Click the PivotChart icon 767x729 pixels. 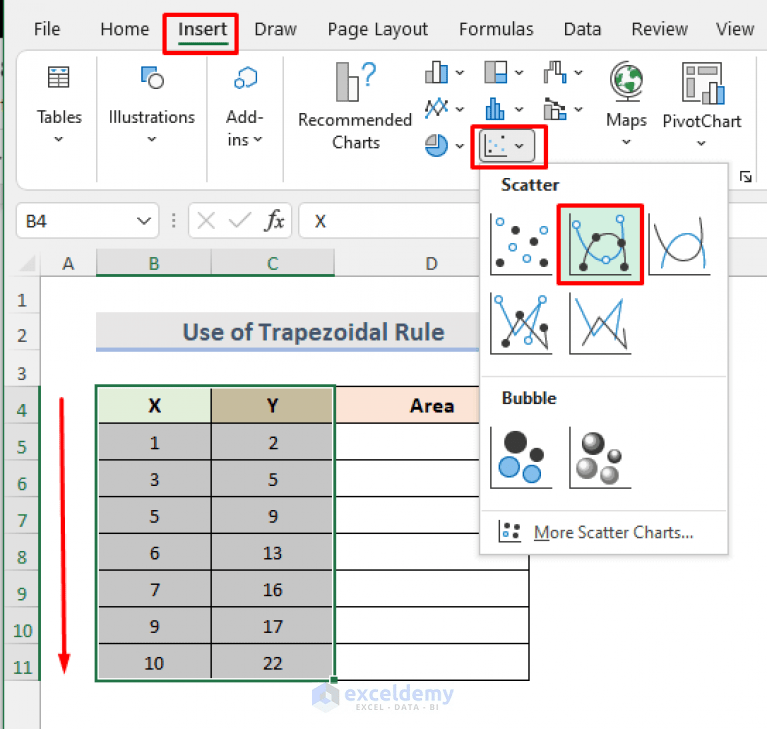702,83
